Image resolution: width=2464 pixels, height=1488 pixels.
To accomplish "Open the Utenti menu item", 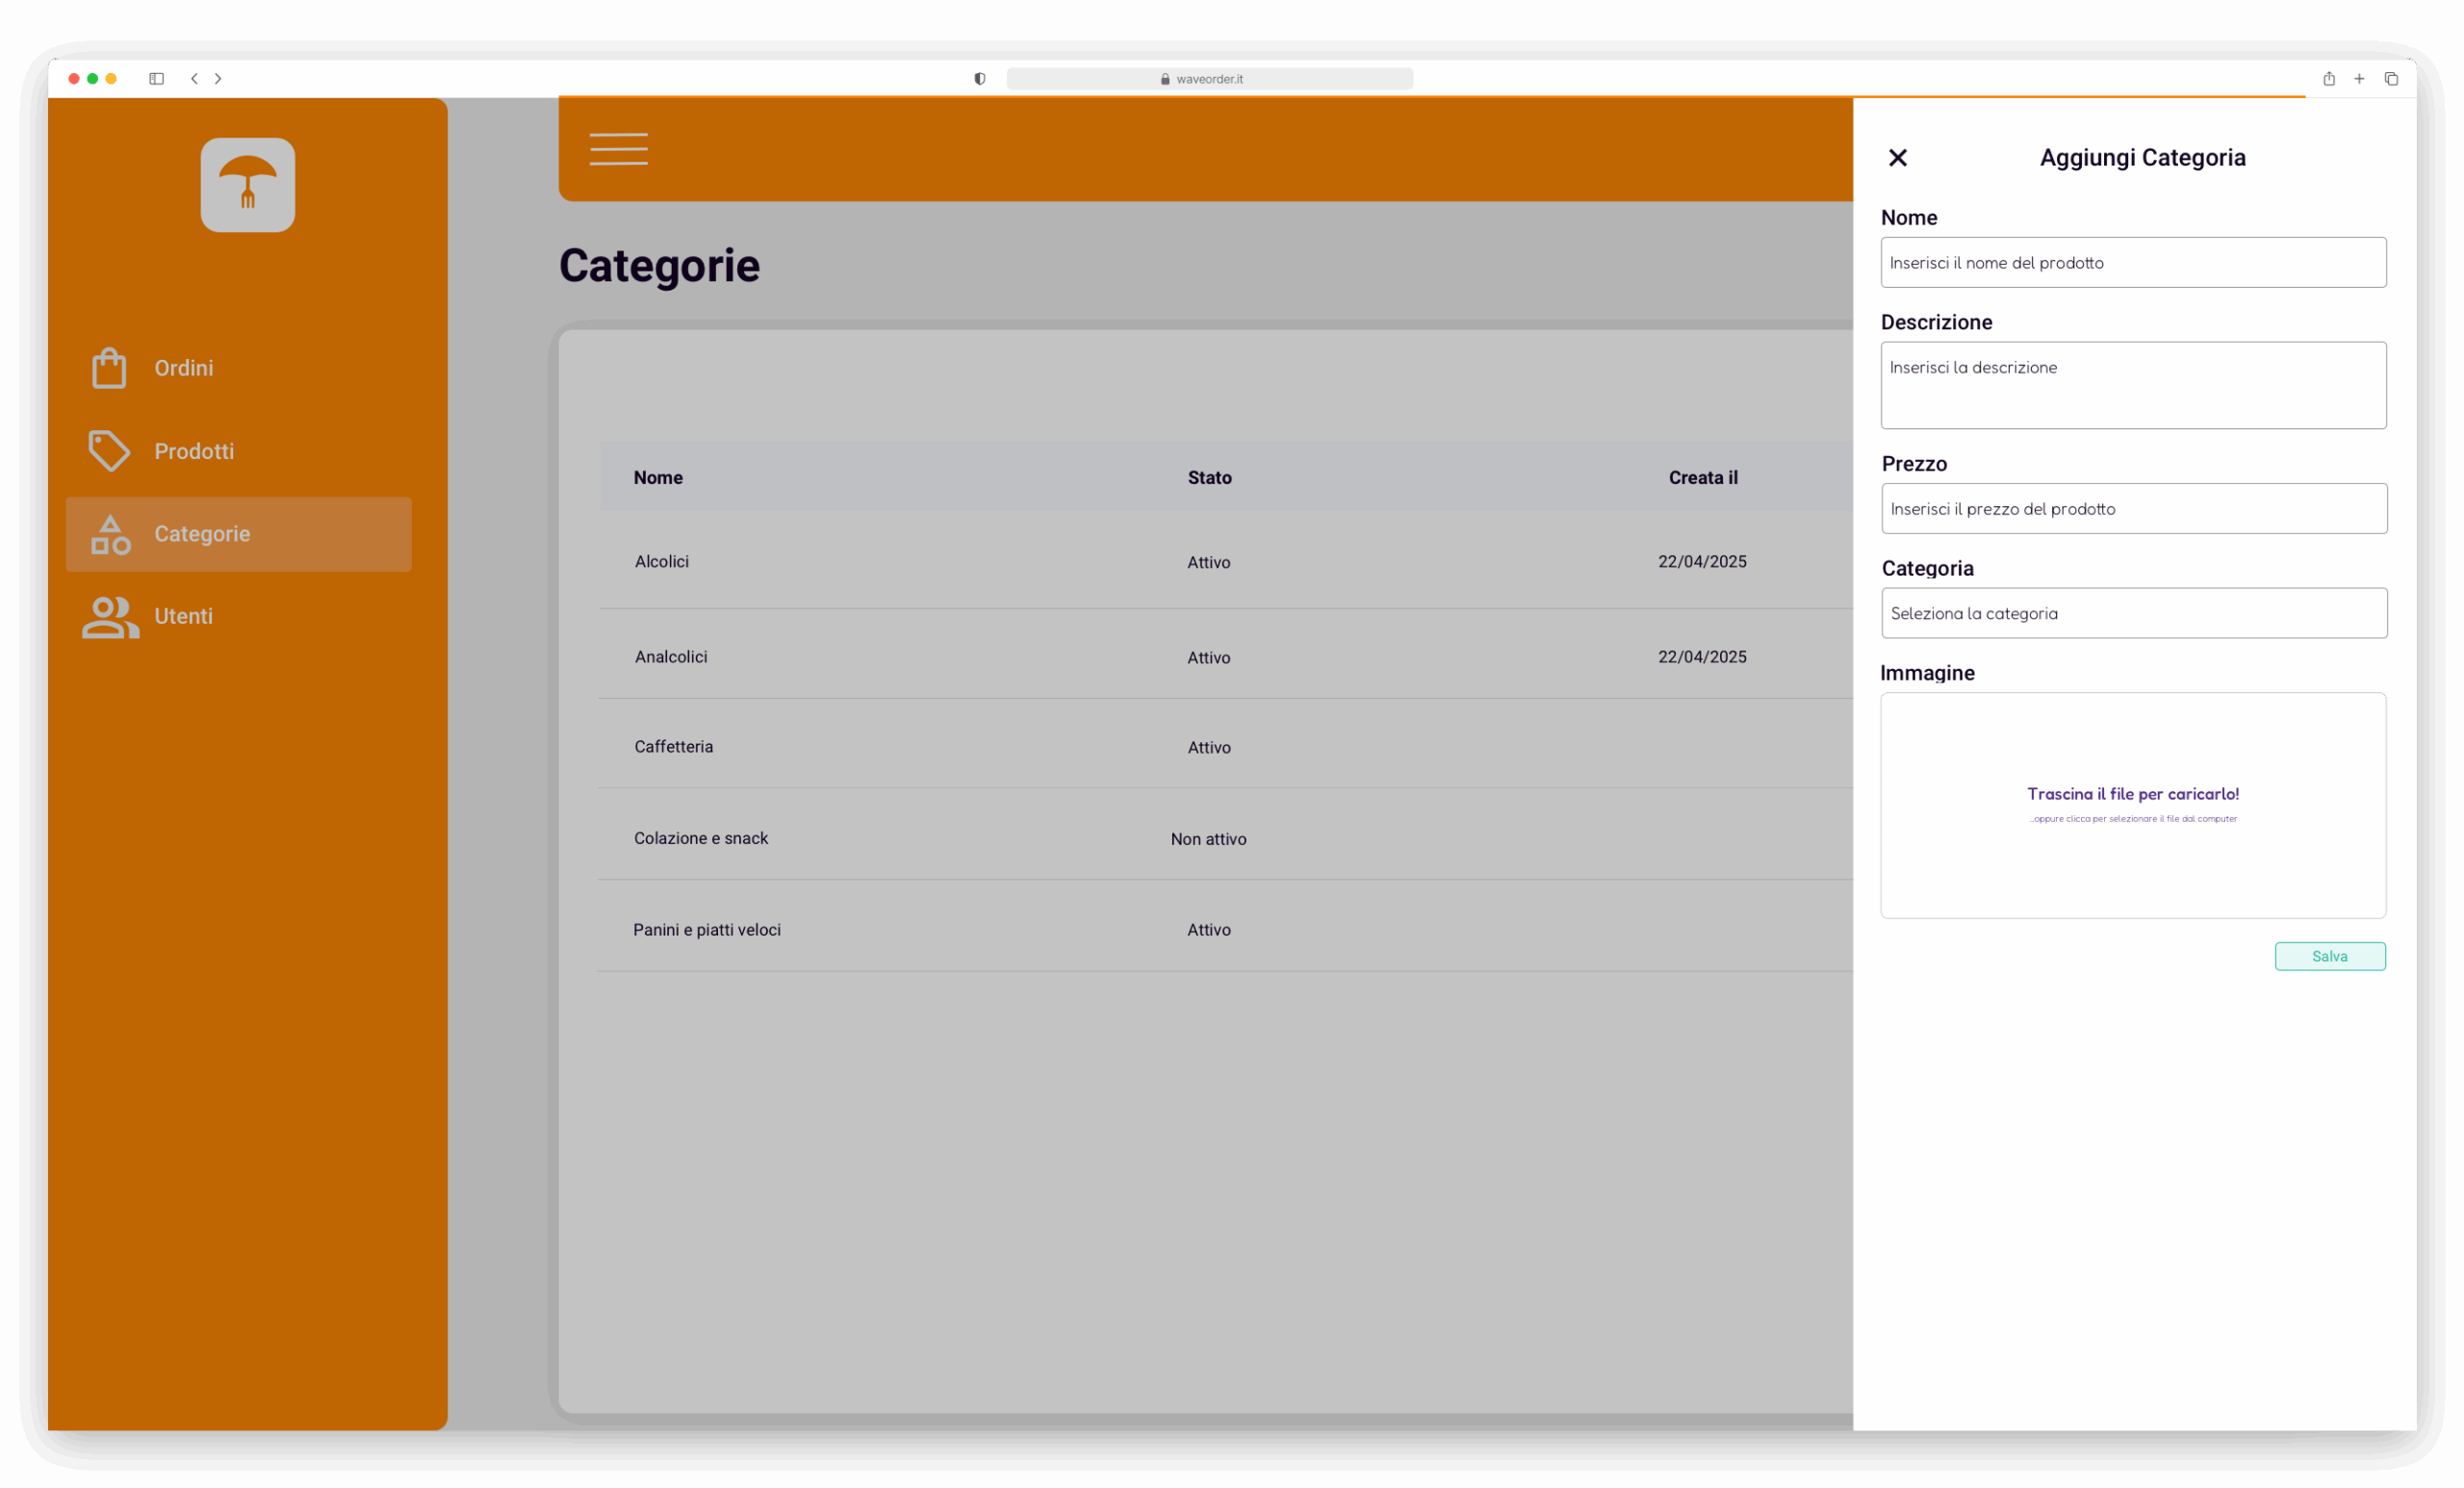I will pos(184,617).
